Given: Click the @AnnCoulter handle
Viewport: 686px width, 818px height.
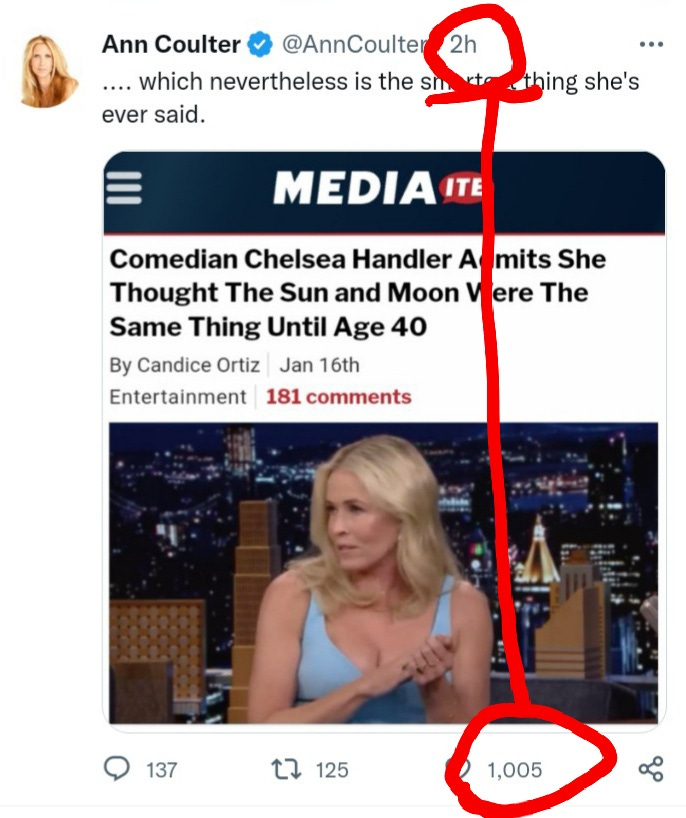Looking at the screenshot, I should point(355,44).
